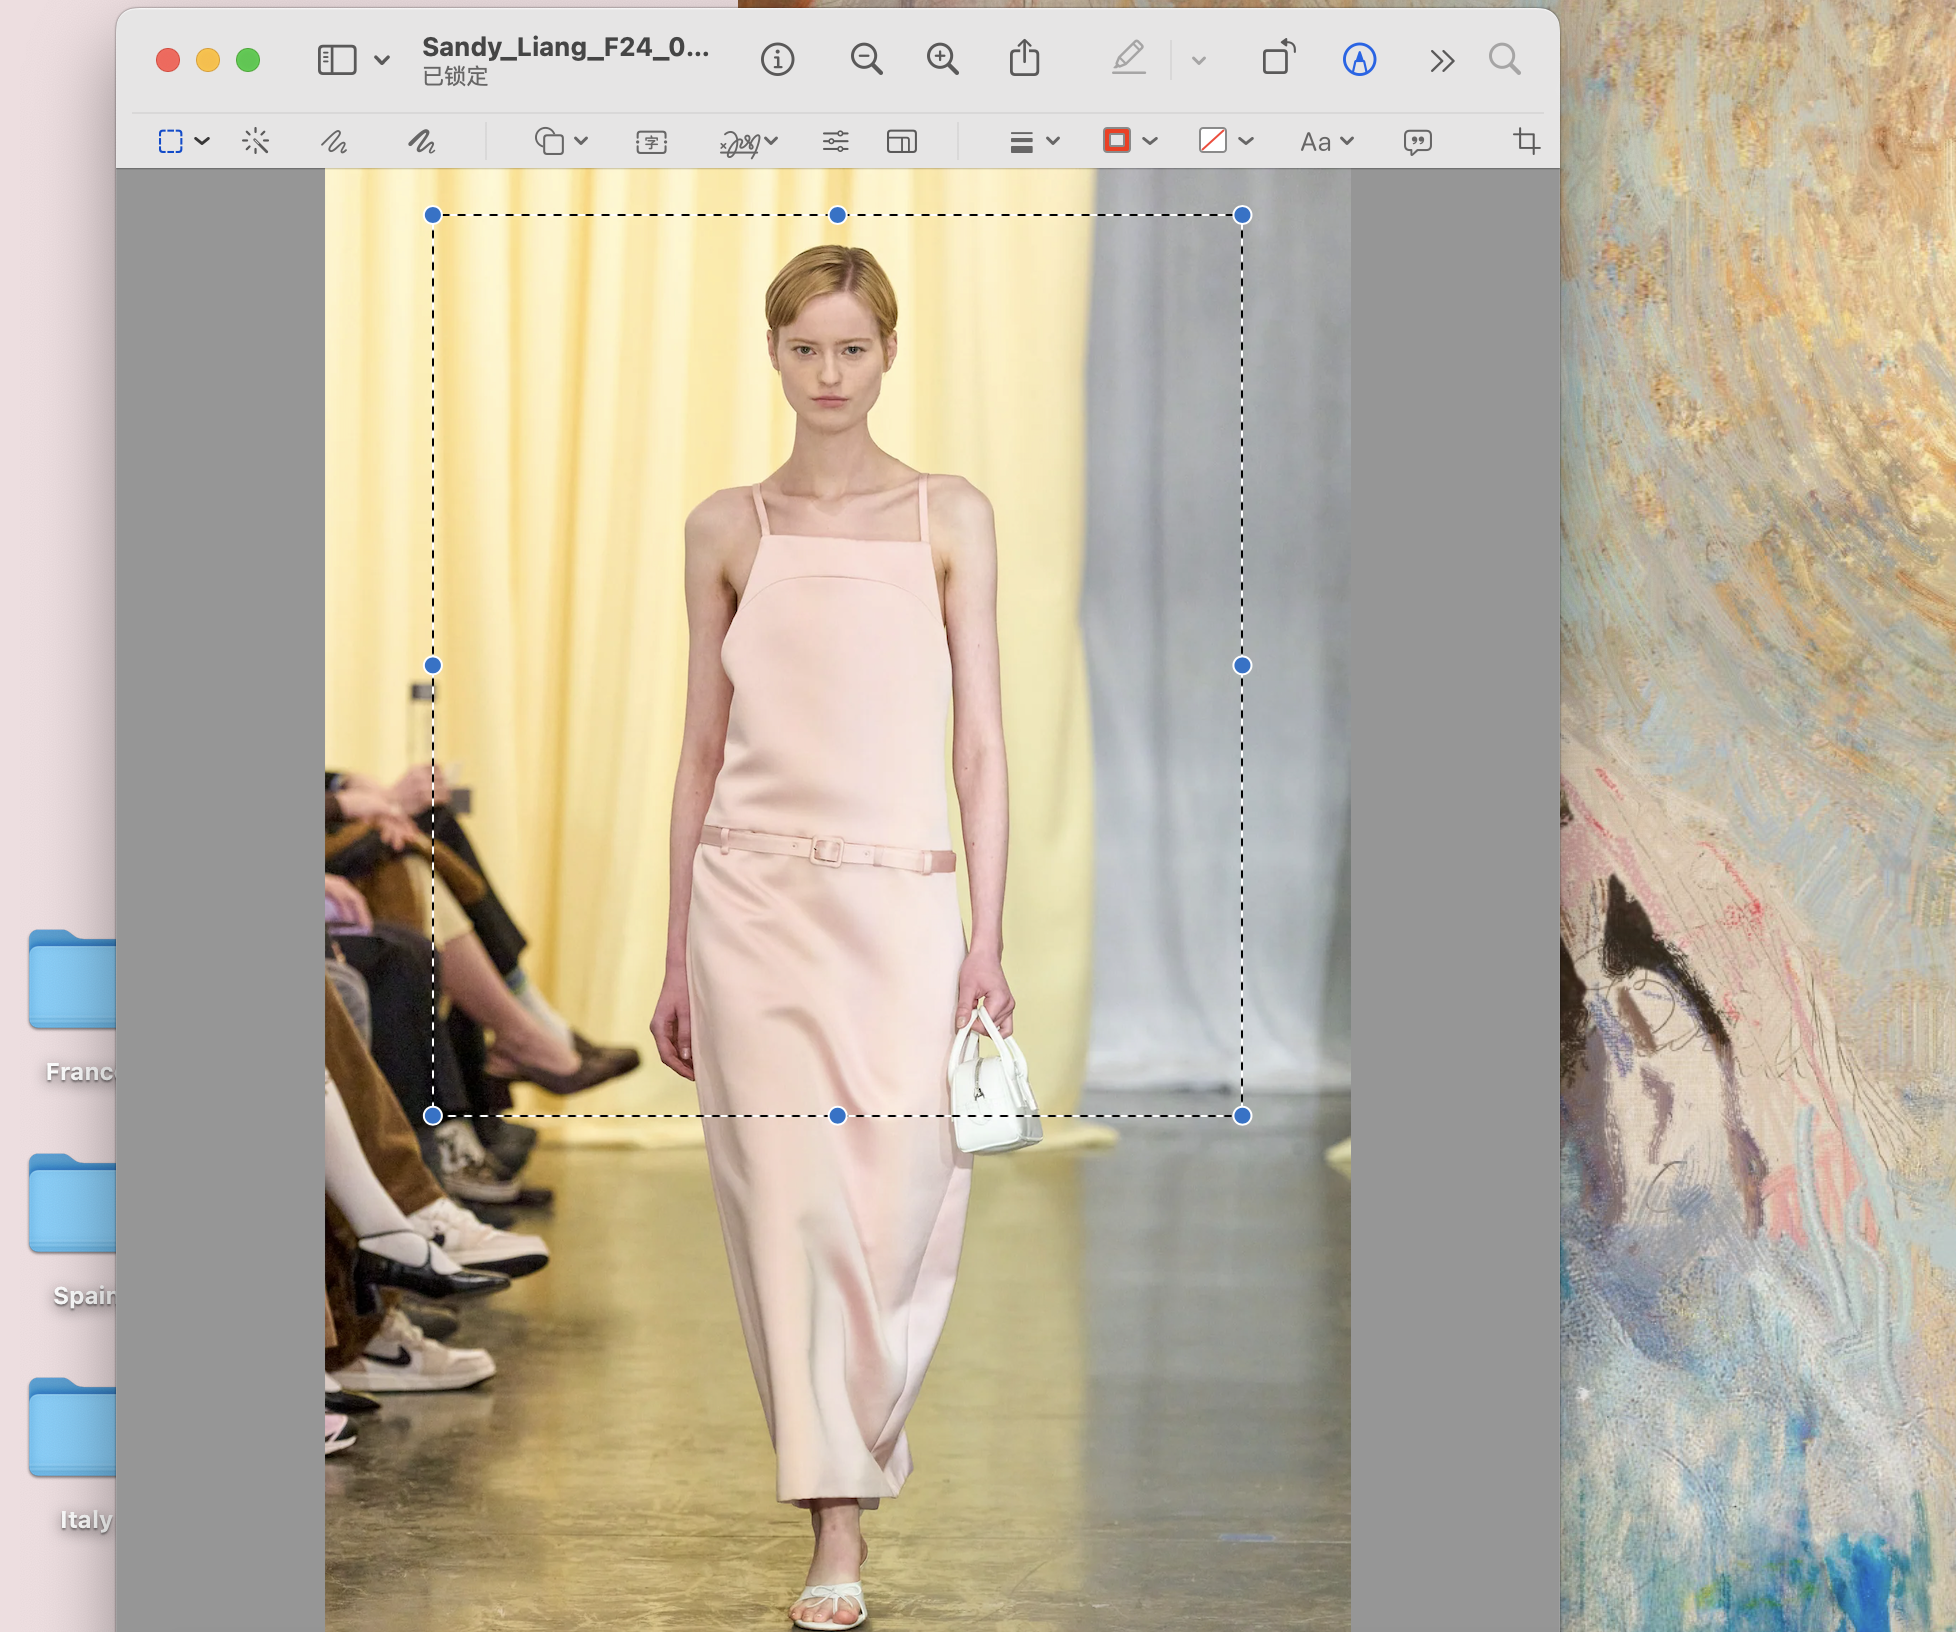The image size is (1956, 1632).
Task: Insert a text box annotation
Action: point(651,142)
